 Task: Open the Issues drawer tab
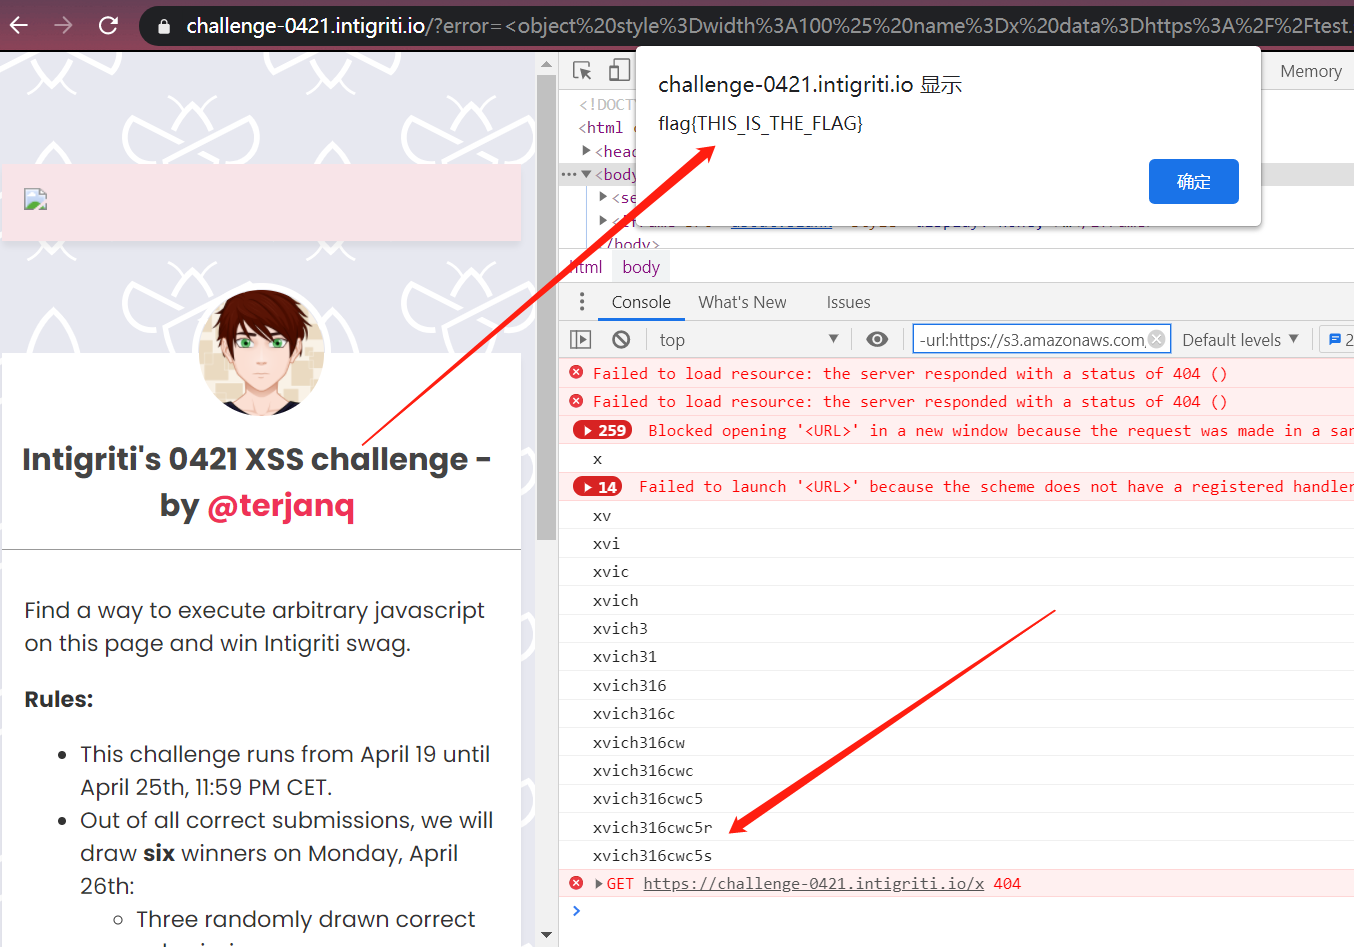click(x=848, y=302)
